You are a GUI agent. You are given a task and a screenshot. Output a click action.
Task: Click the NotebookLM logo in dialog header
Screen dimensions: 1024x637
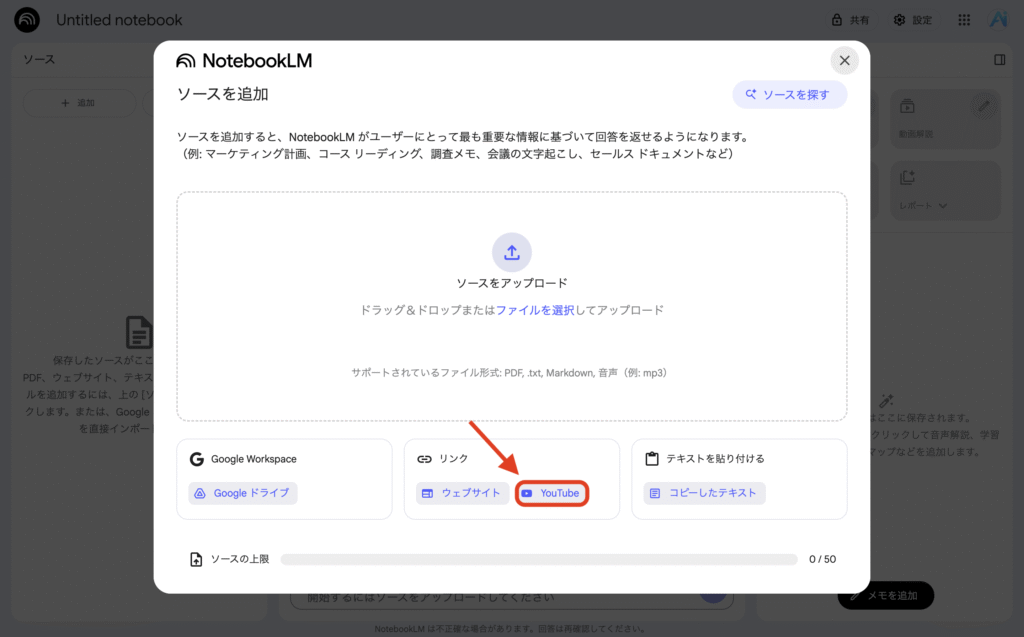244,61
